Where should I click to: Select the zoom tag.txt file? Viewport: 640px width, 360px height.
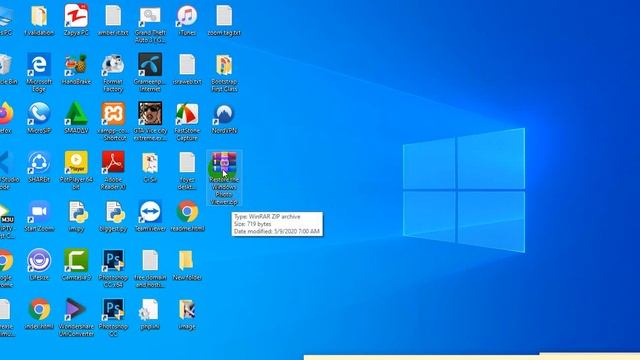click(224, 16)
